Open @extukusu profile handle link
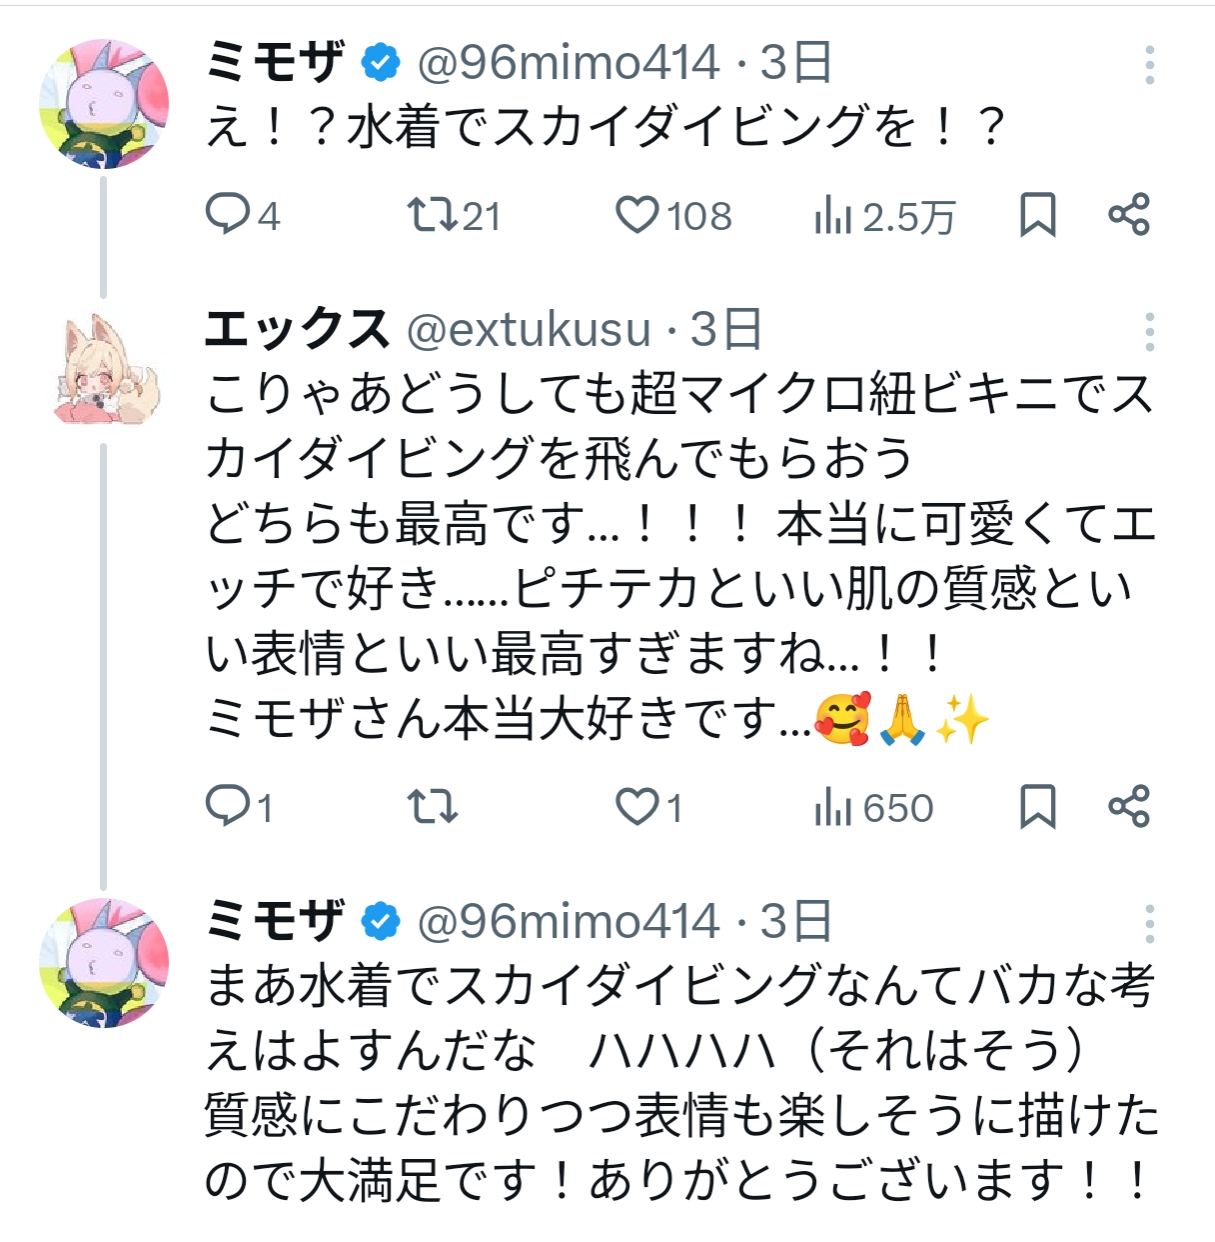This screenshot has width=1215, height=1242. (529, 330)
